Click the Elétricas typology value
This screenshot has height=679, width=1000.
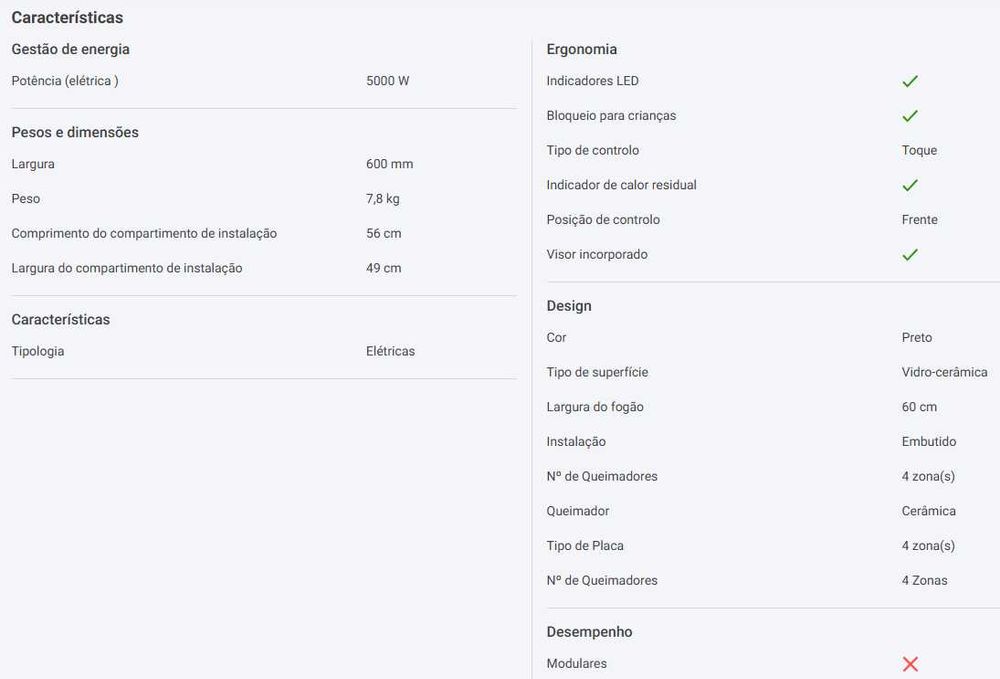[x=390, y=351]
